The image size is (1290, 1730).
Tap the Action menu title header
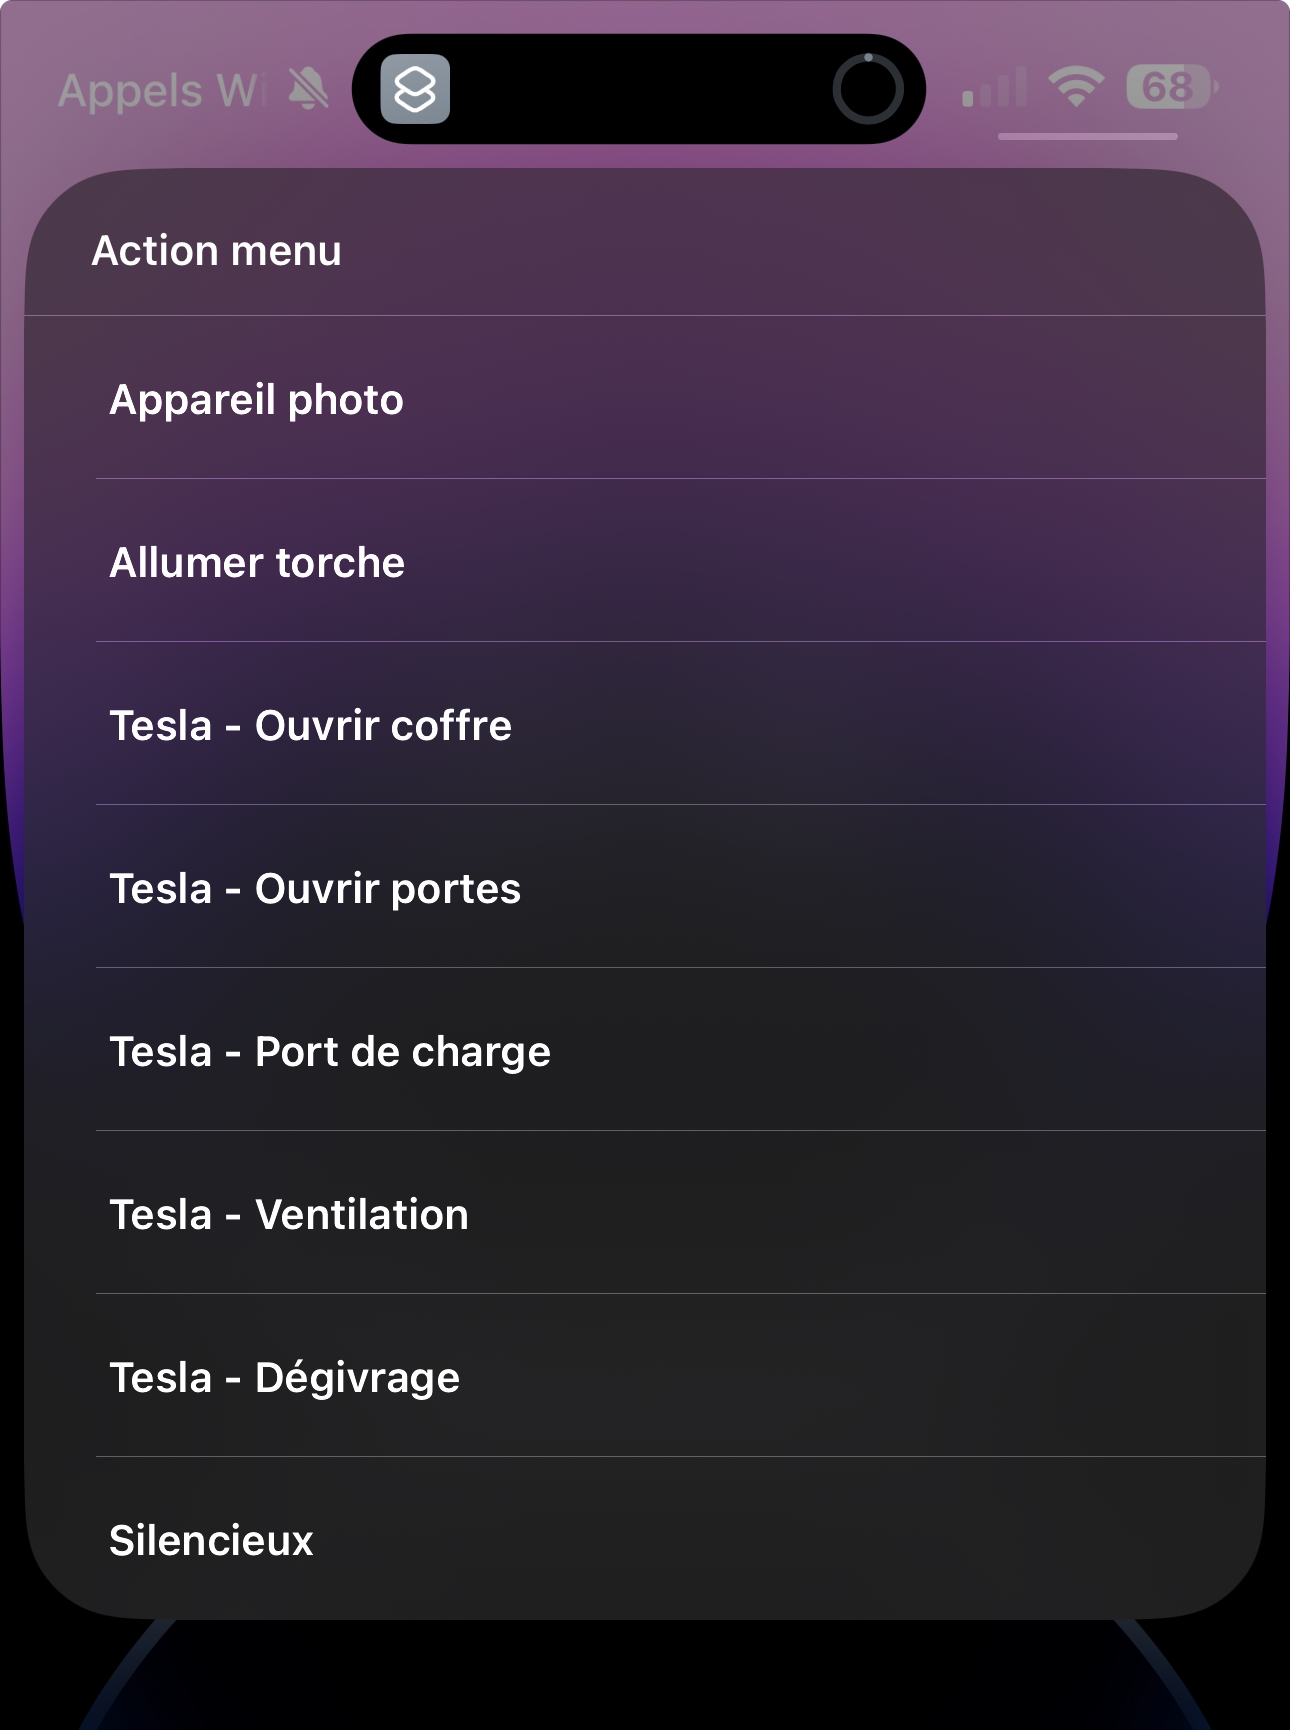click(x=217, y=250)
